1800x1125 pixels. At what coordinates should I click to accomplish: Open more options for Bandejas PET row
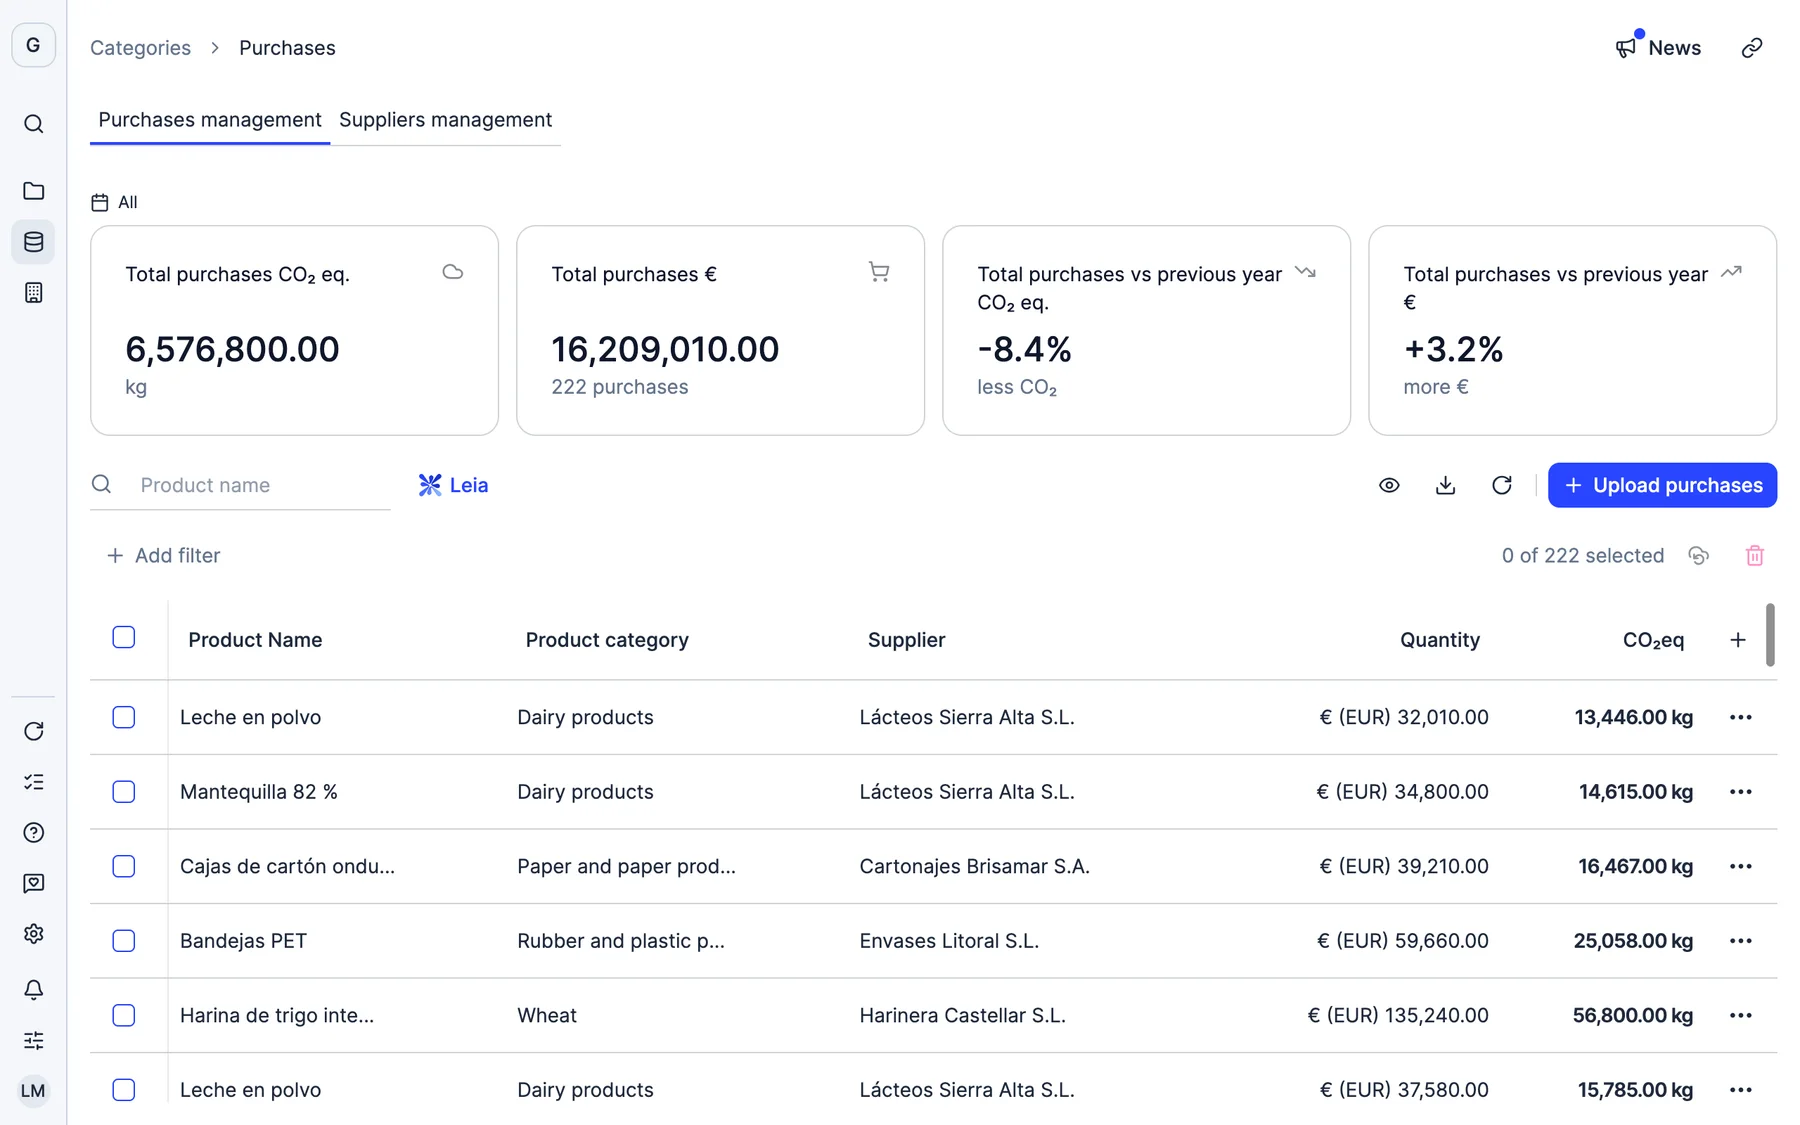coord(1741,941)
